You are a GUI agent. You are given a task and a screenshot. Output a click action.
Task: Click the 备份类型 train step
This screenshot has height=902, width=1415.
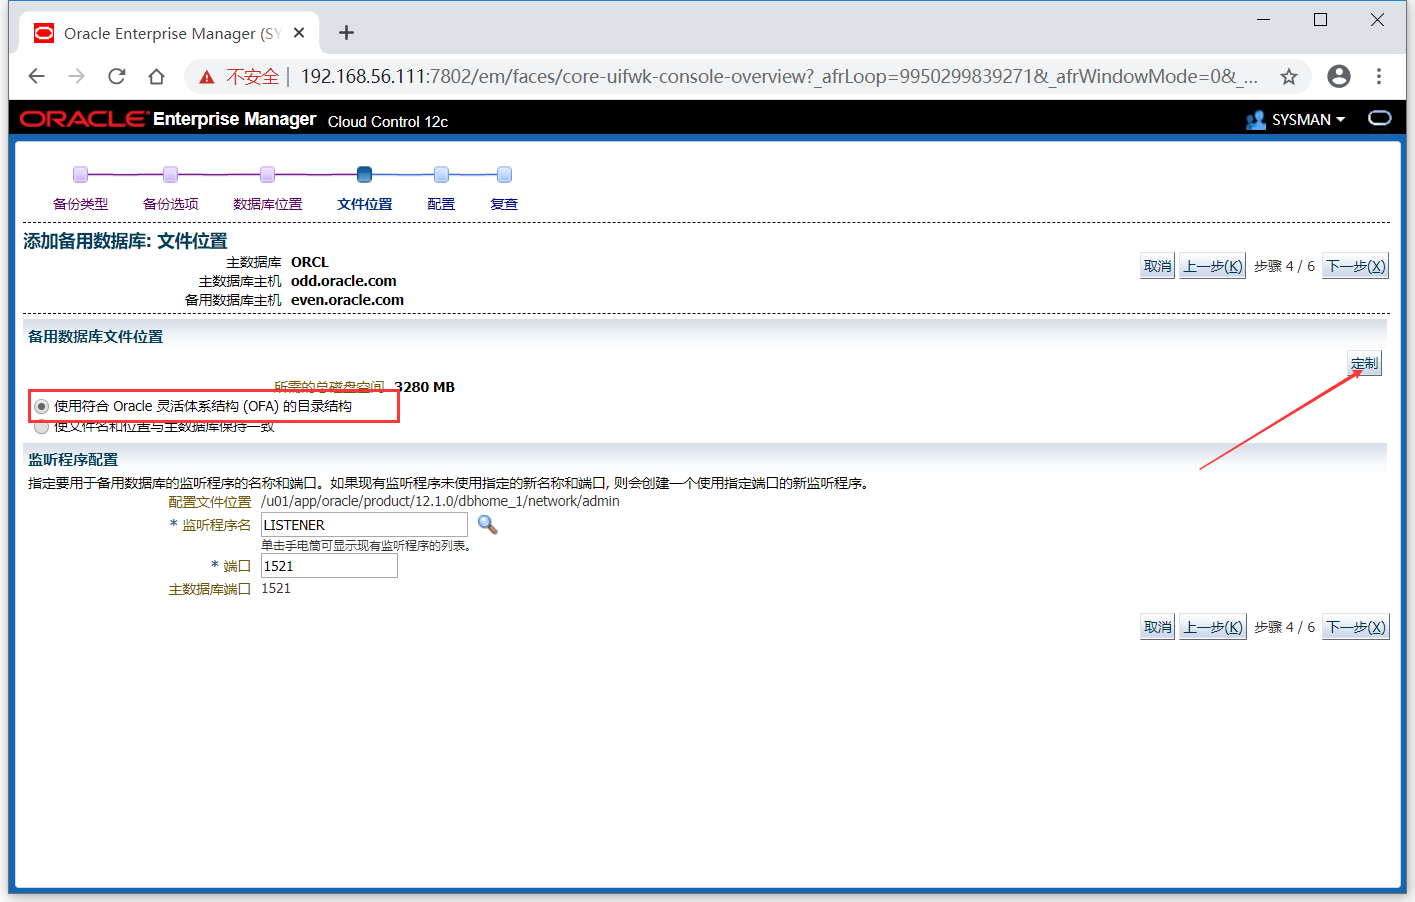click(80, 204)
